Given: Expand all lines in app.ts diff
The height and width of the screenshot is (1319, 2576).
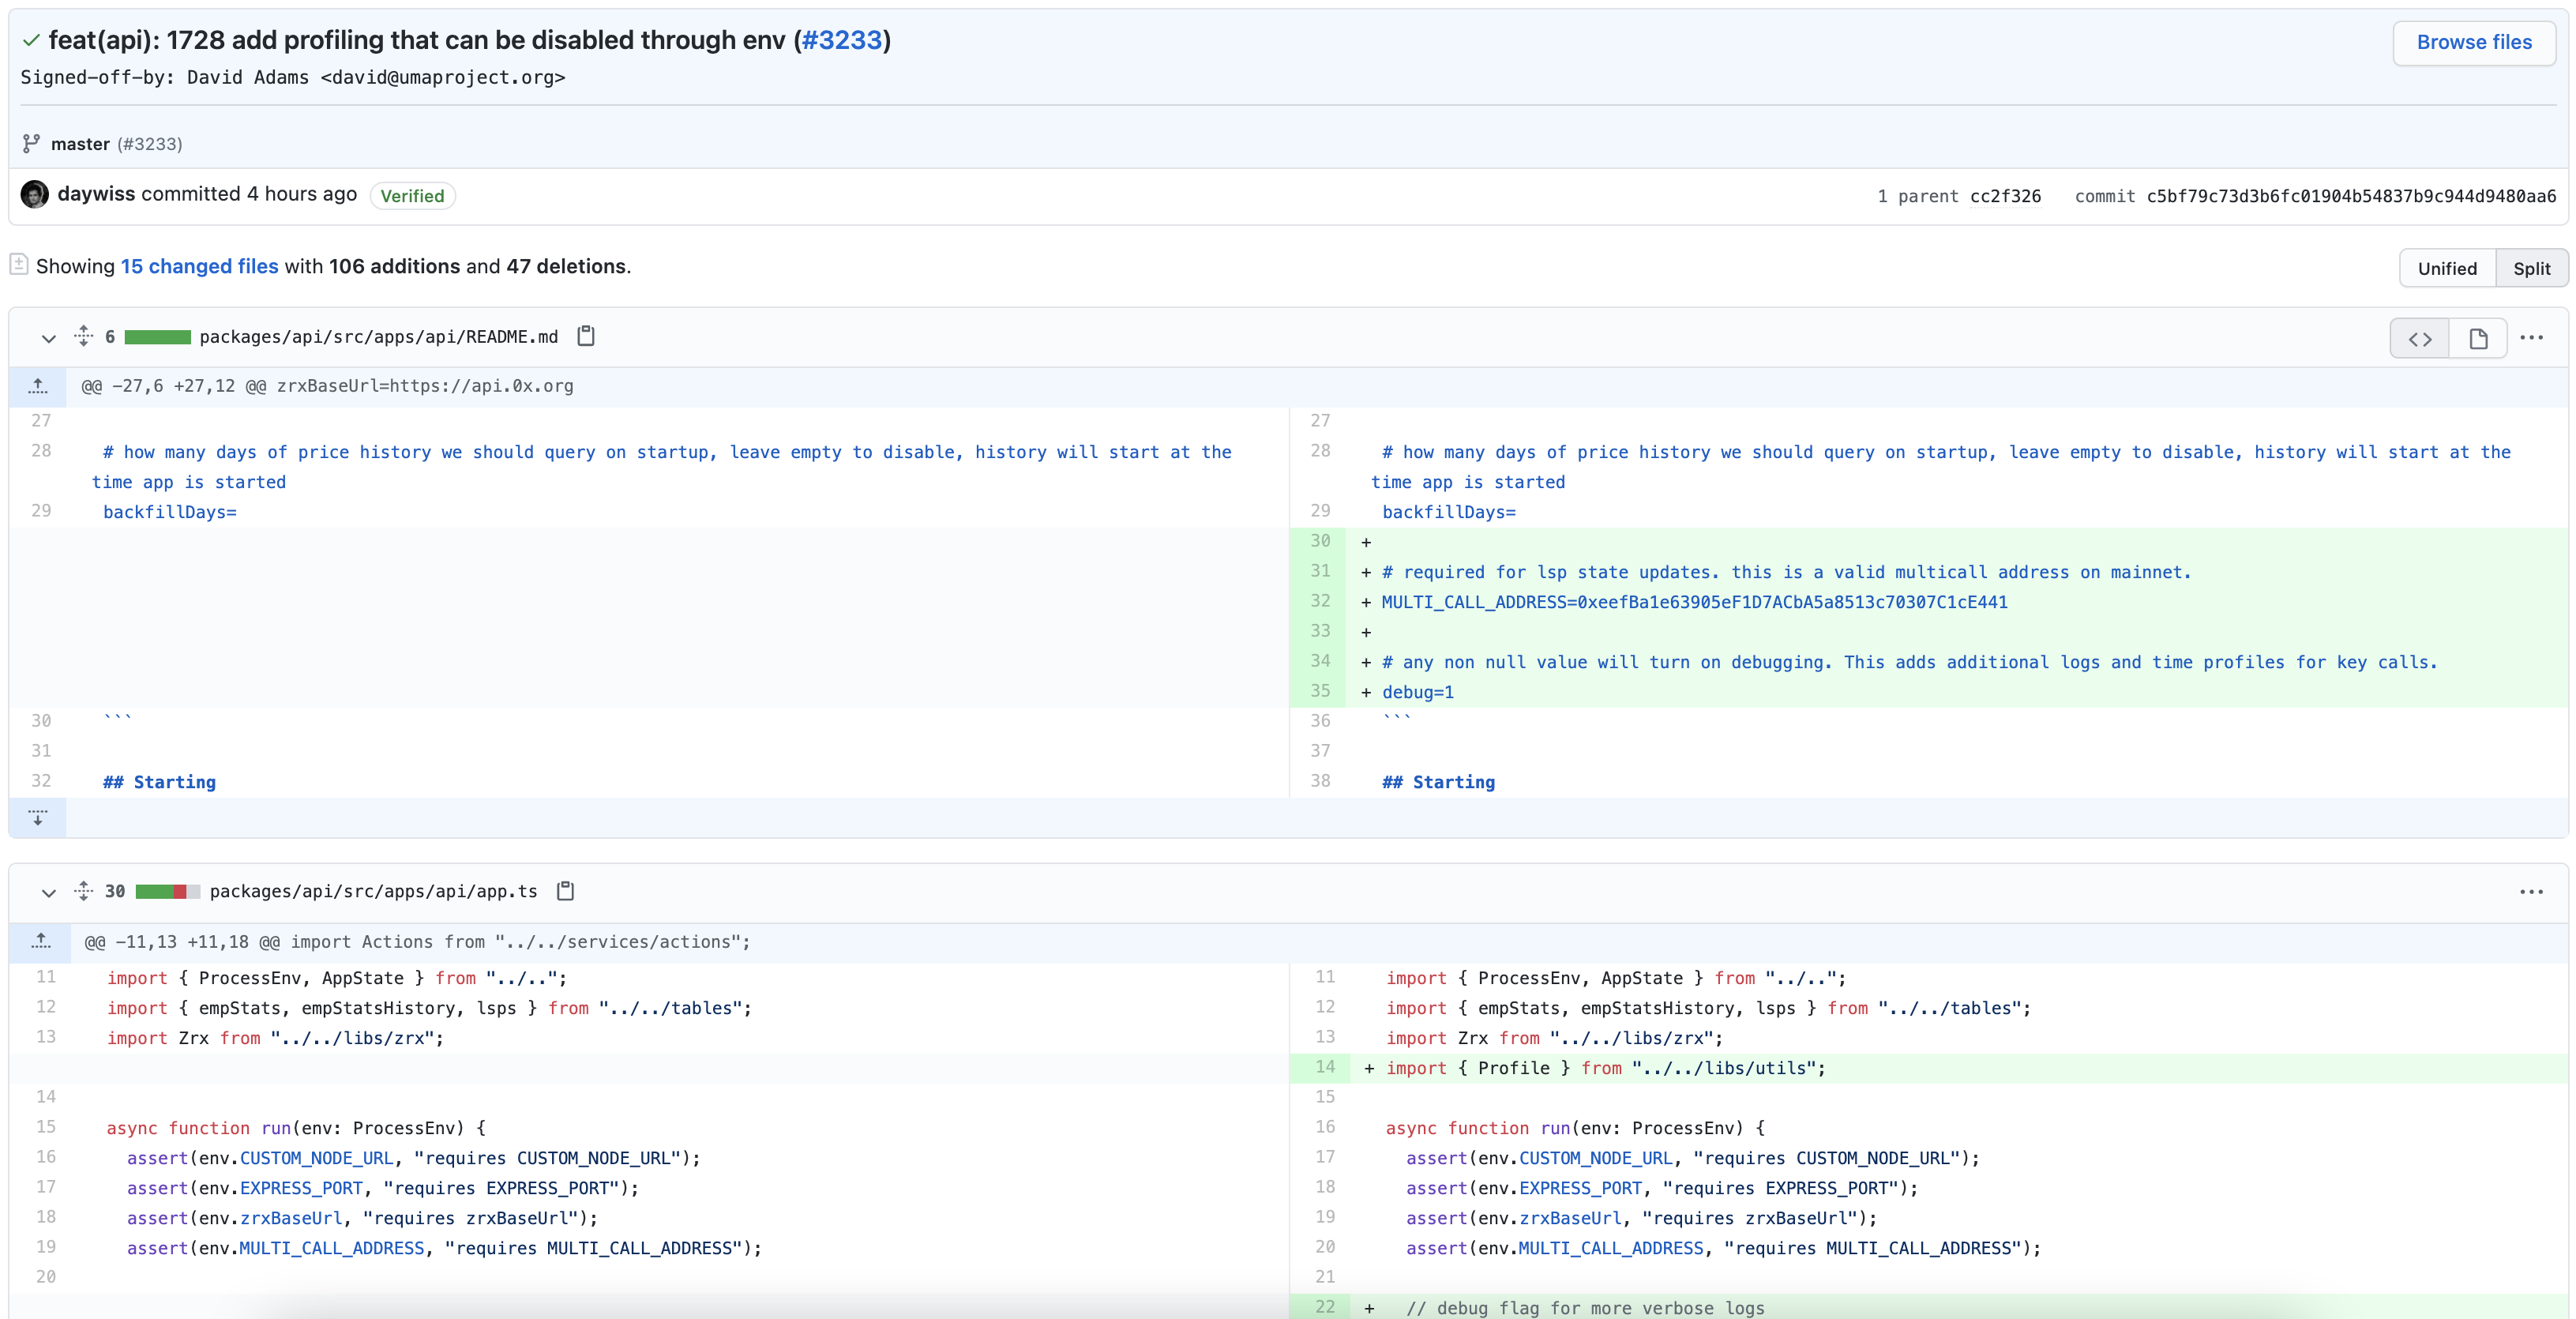Looking at the screenshot, I should point(84,890).
